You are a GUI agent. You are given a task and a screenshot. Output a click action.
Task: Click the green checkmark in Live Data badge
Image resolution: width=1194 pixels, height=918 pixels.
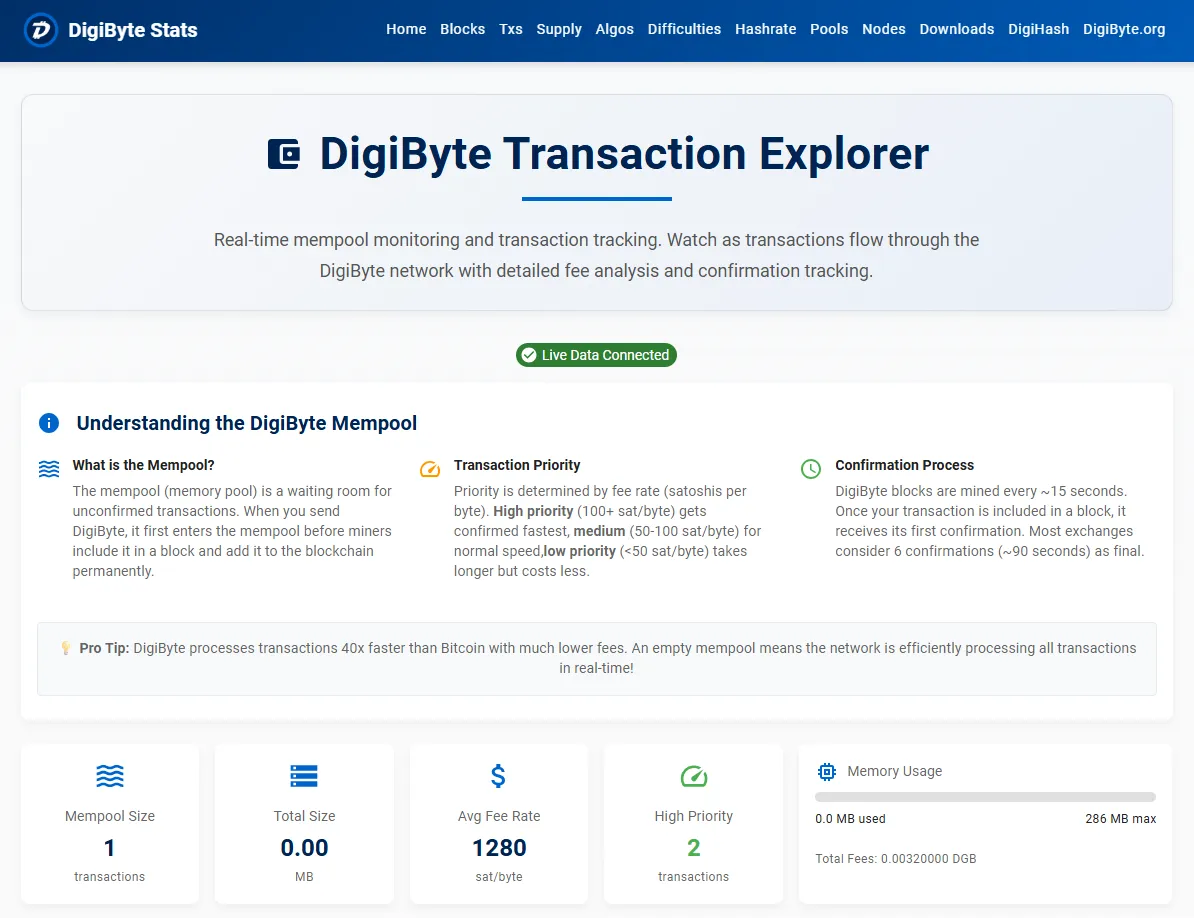tap(528, 355)
